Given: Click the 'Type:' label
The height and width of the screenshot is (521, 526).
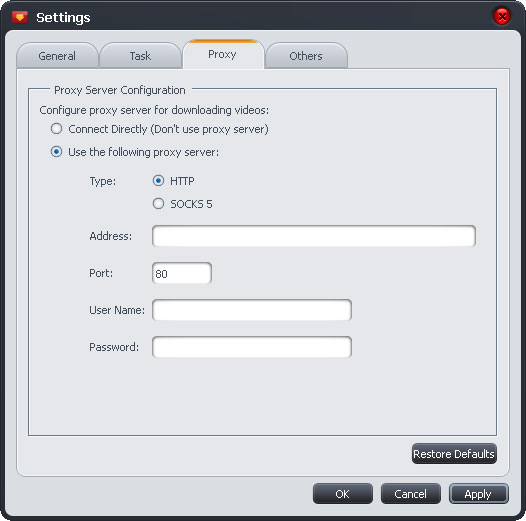Looking at the screenshot, I should [x=103, y=181].
